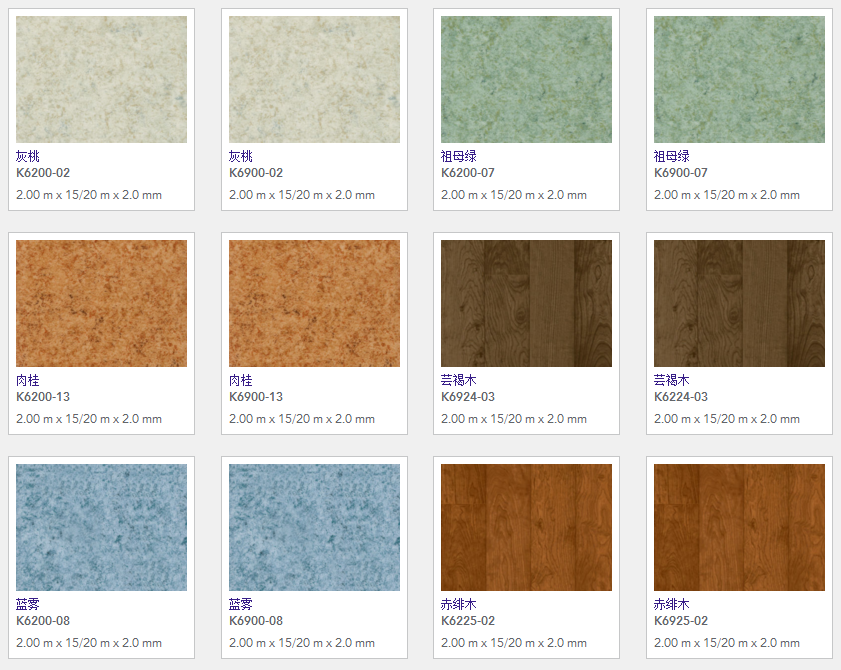This screenshot has height=670, width=841.
Task: Open the 赤绯木 name link above K6925-02
Action: click(672, 605)
